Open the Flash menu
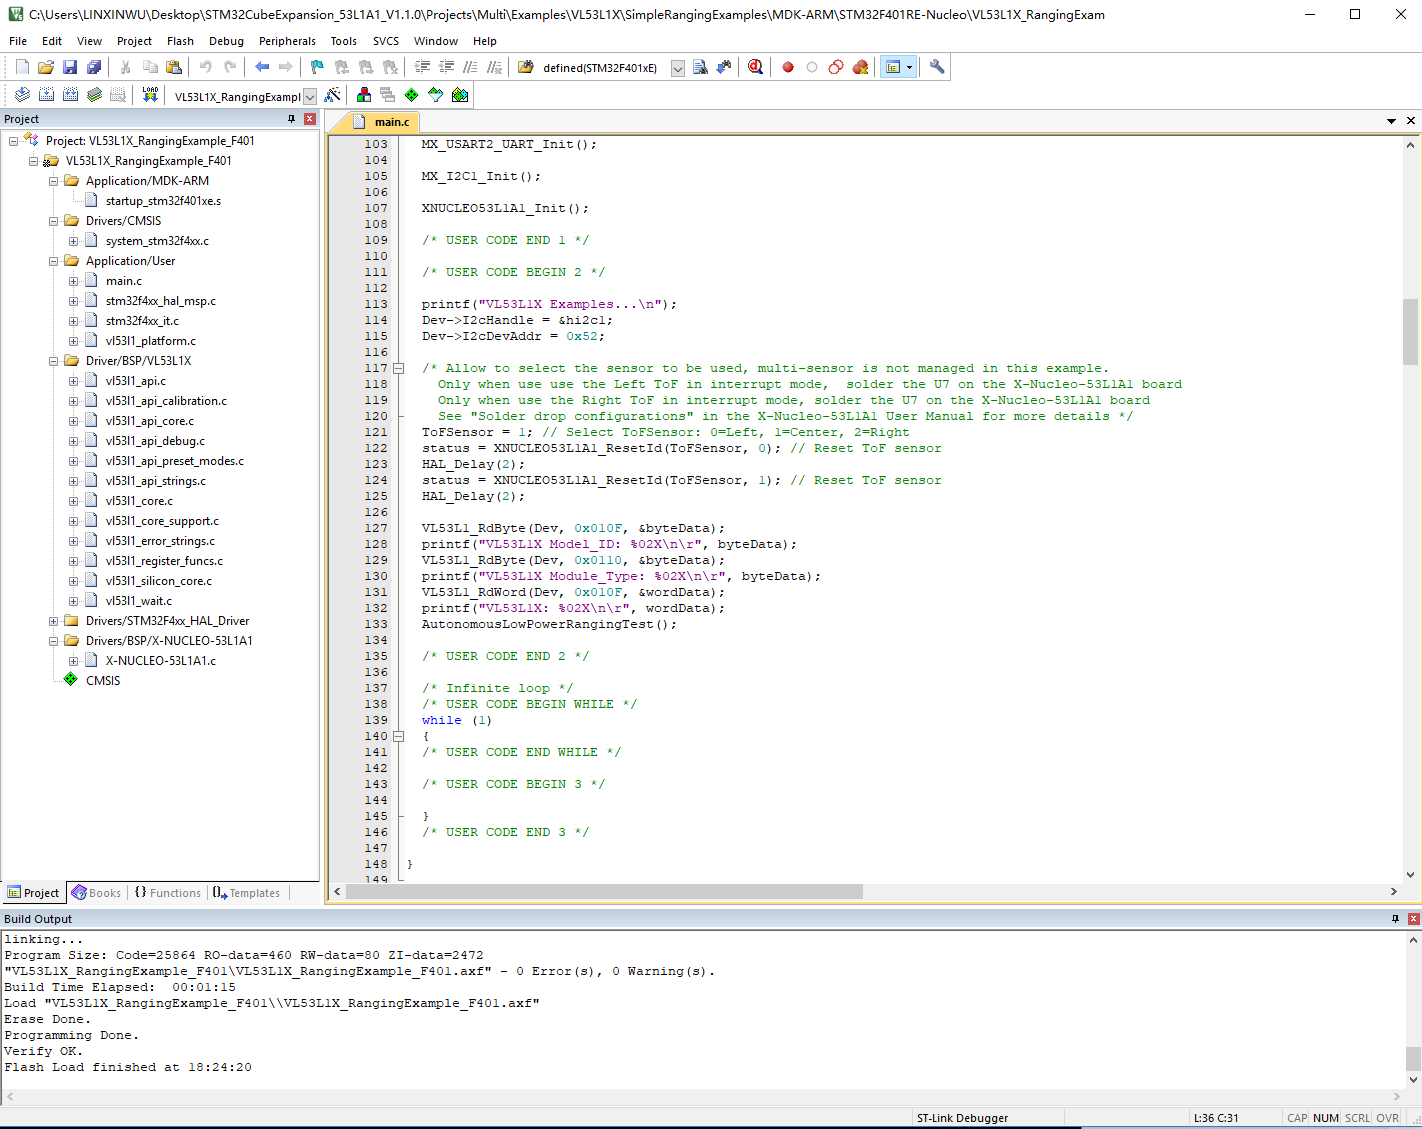 click(180, 41)
